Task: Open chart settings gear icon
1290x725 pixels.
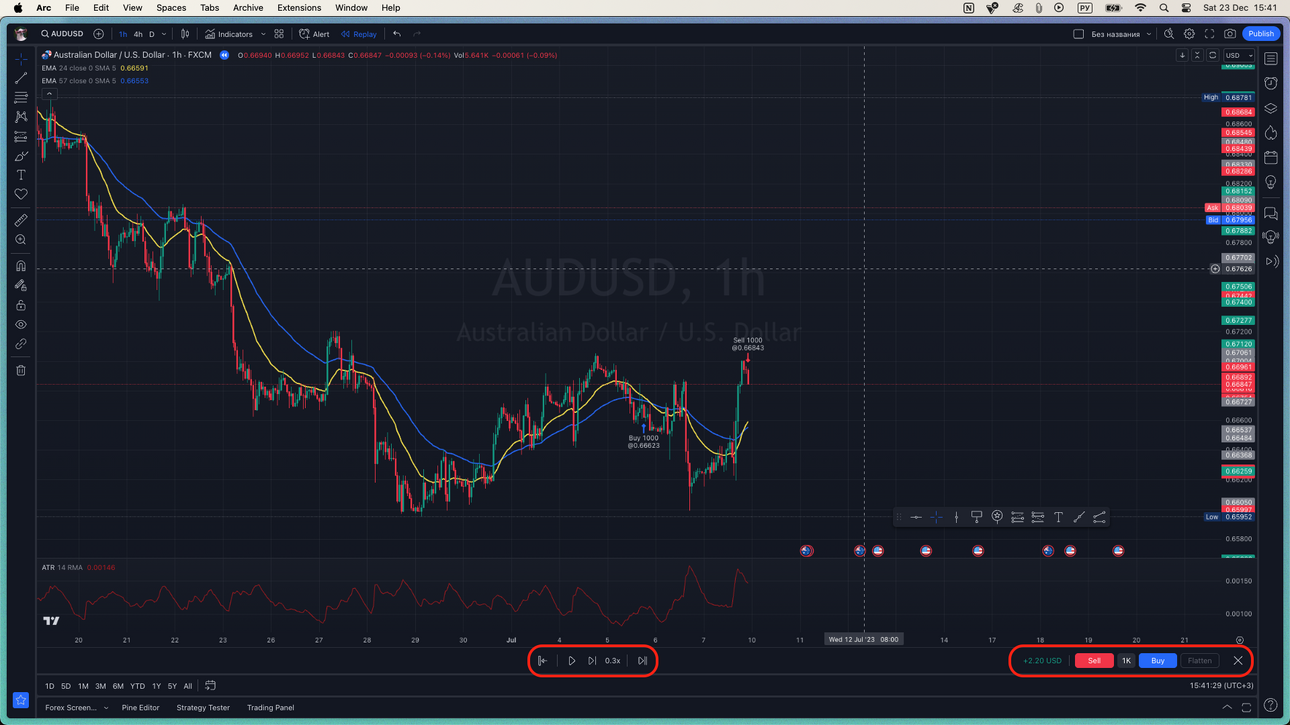Action: pos(1189,34)
